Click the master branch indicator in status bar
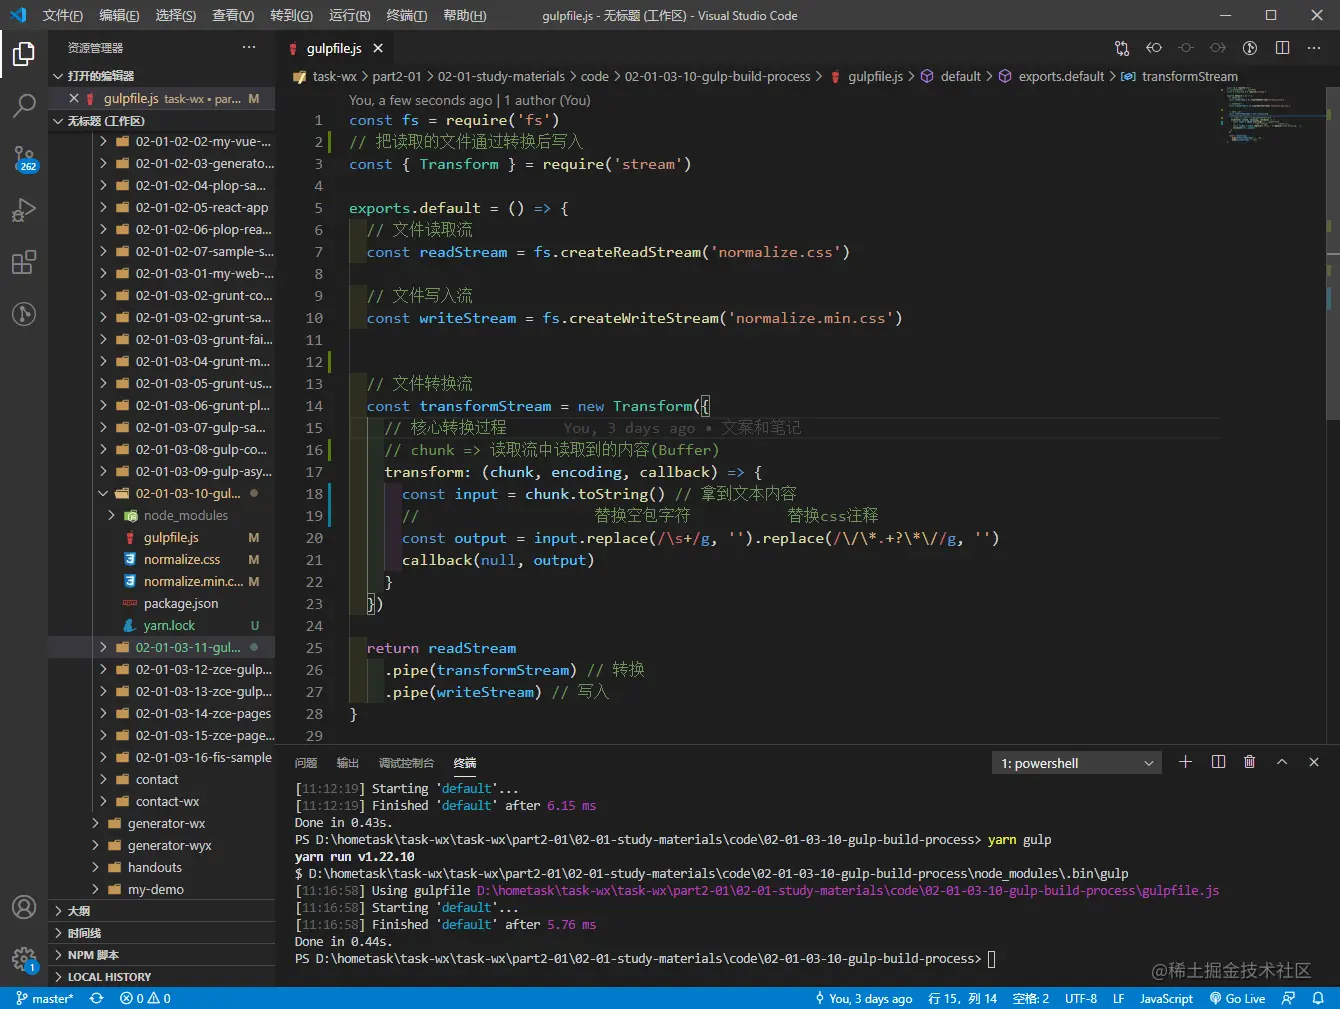Viewport: 1340px width, 1009px height. pos(45,998)
